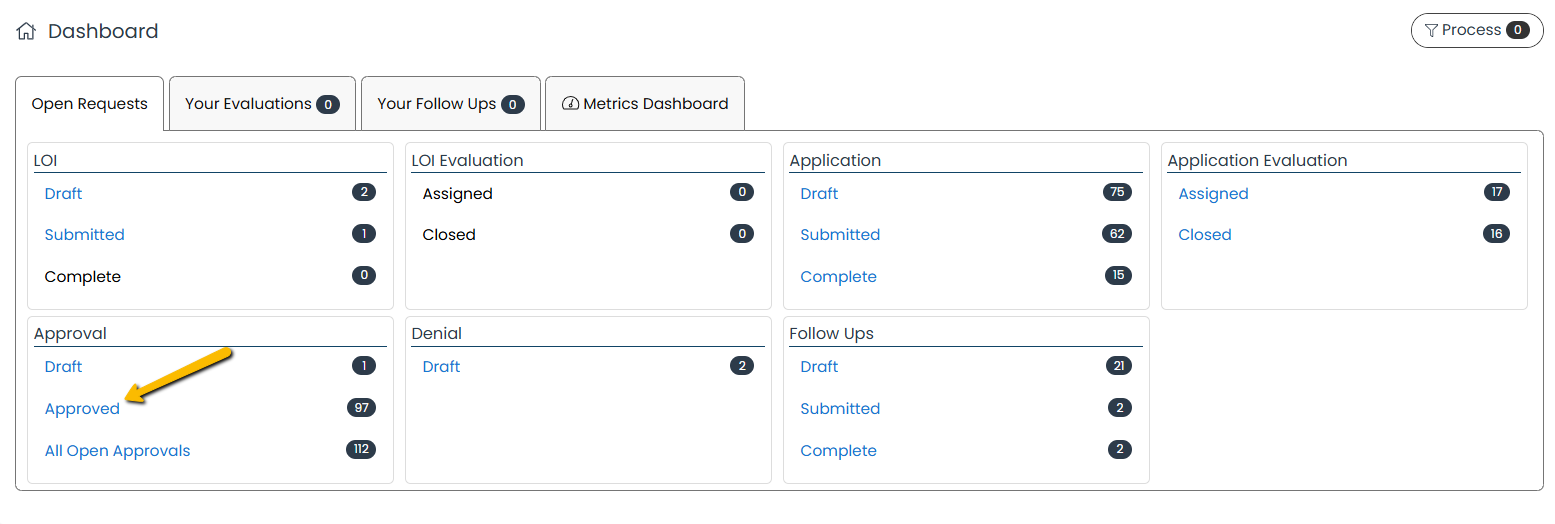Click the Approval Draft badge 1
Screen dimensions: 1555x524
pos(364,366)
